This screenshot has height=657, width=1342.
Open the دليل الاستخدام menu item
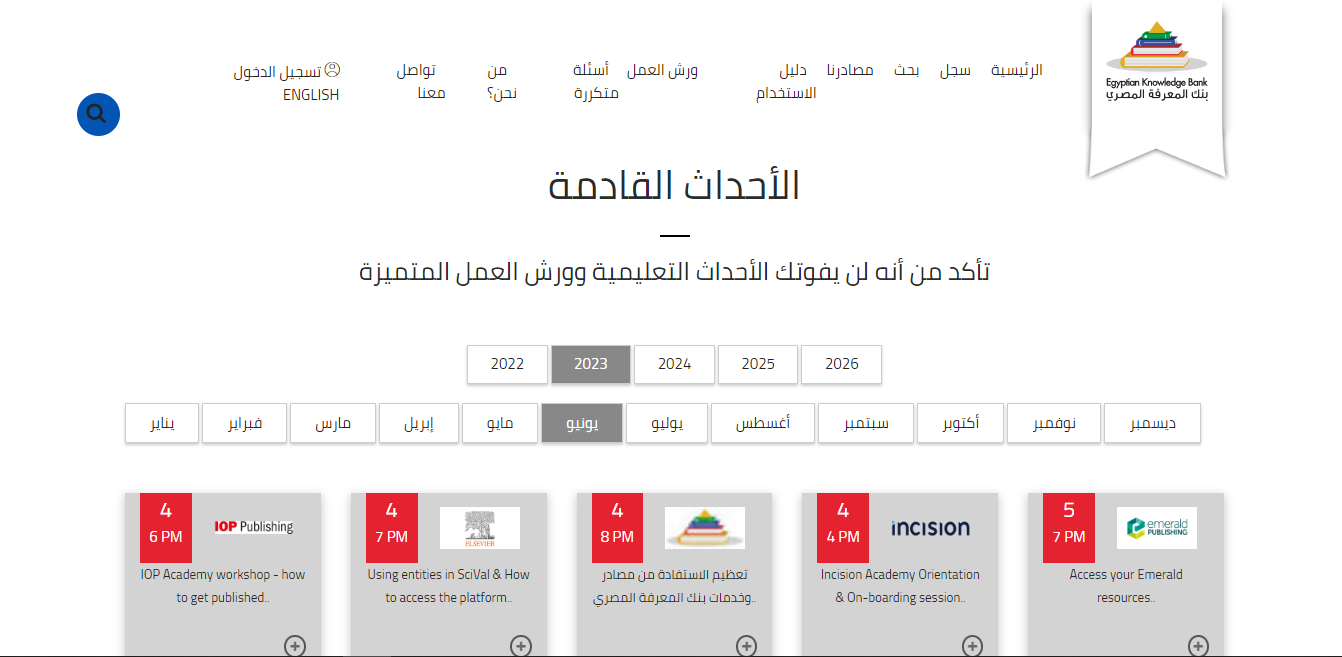click(x=786, y=82)
